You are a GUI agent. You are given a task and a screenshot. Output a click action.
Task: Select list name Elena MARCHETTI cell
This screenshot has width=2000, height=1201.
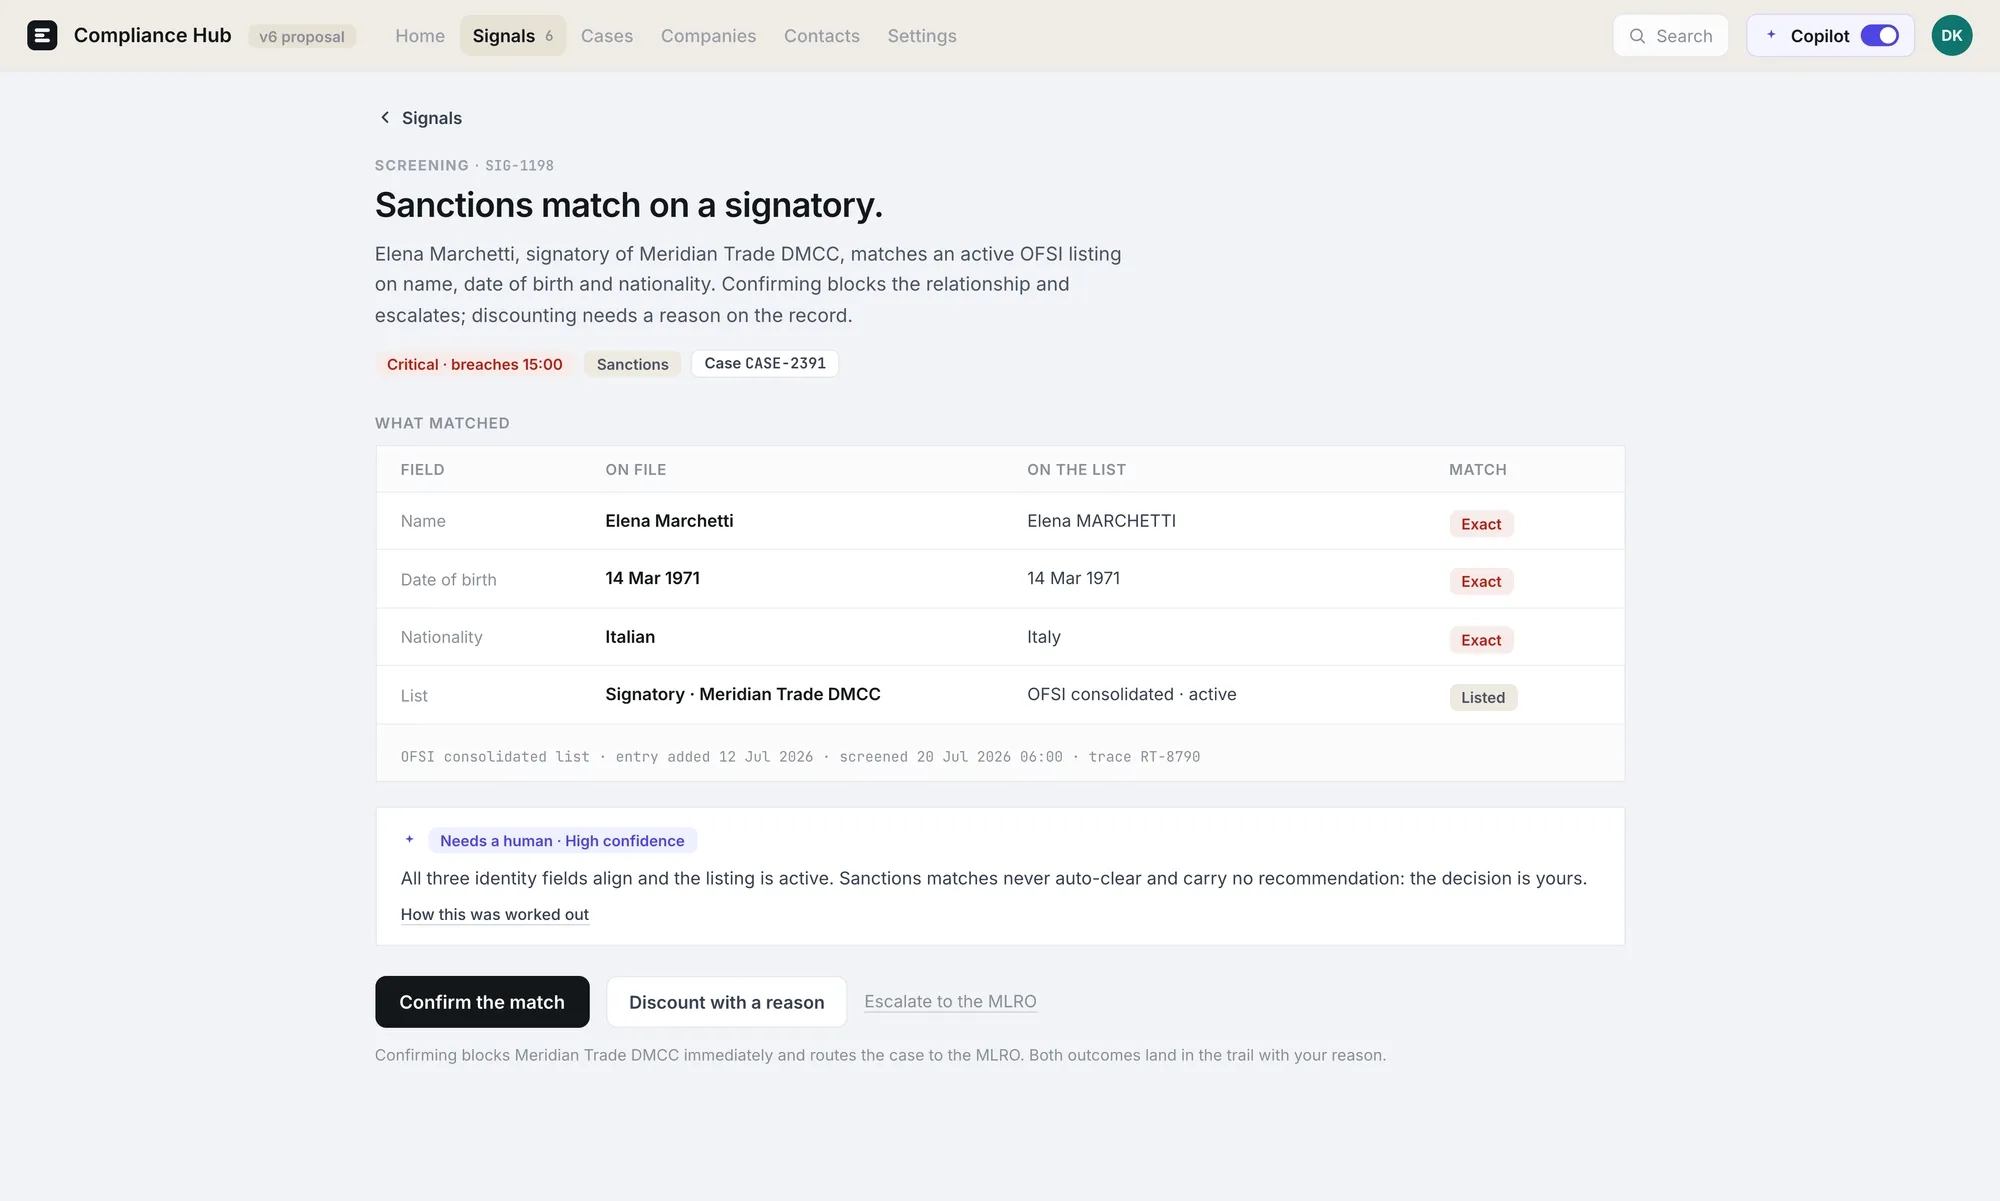pos(1101,521)
